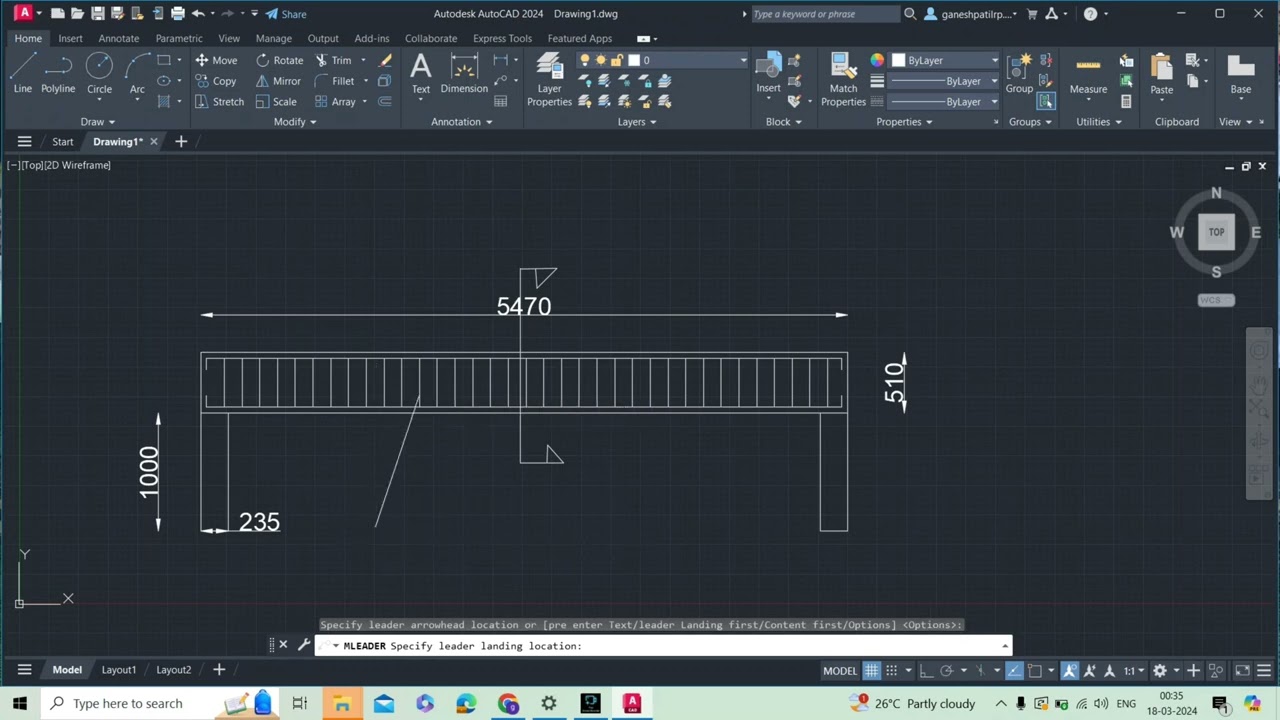Image resolution: width=1280 pixels, height=720 pixels.
Task: Switch to Layout1 tab
Action: (x=118, y=670)
